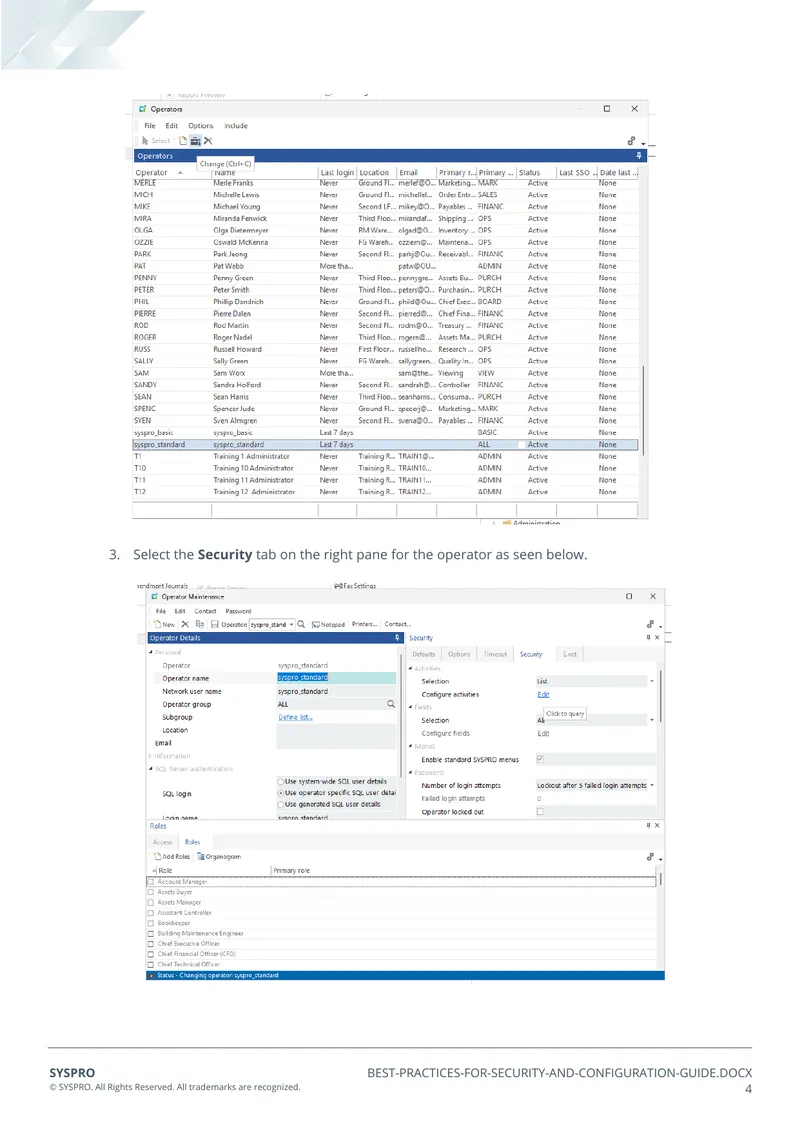Switch to the Options tab
800x1130 pixels.
click(459, 654)
